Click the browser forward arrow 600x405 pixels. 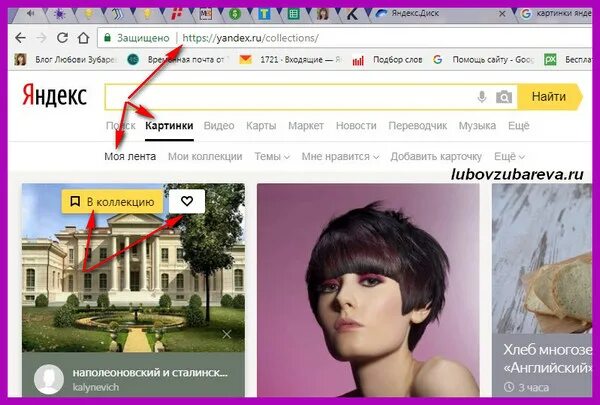click(x=41, y=38)
